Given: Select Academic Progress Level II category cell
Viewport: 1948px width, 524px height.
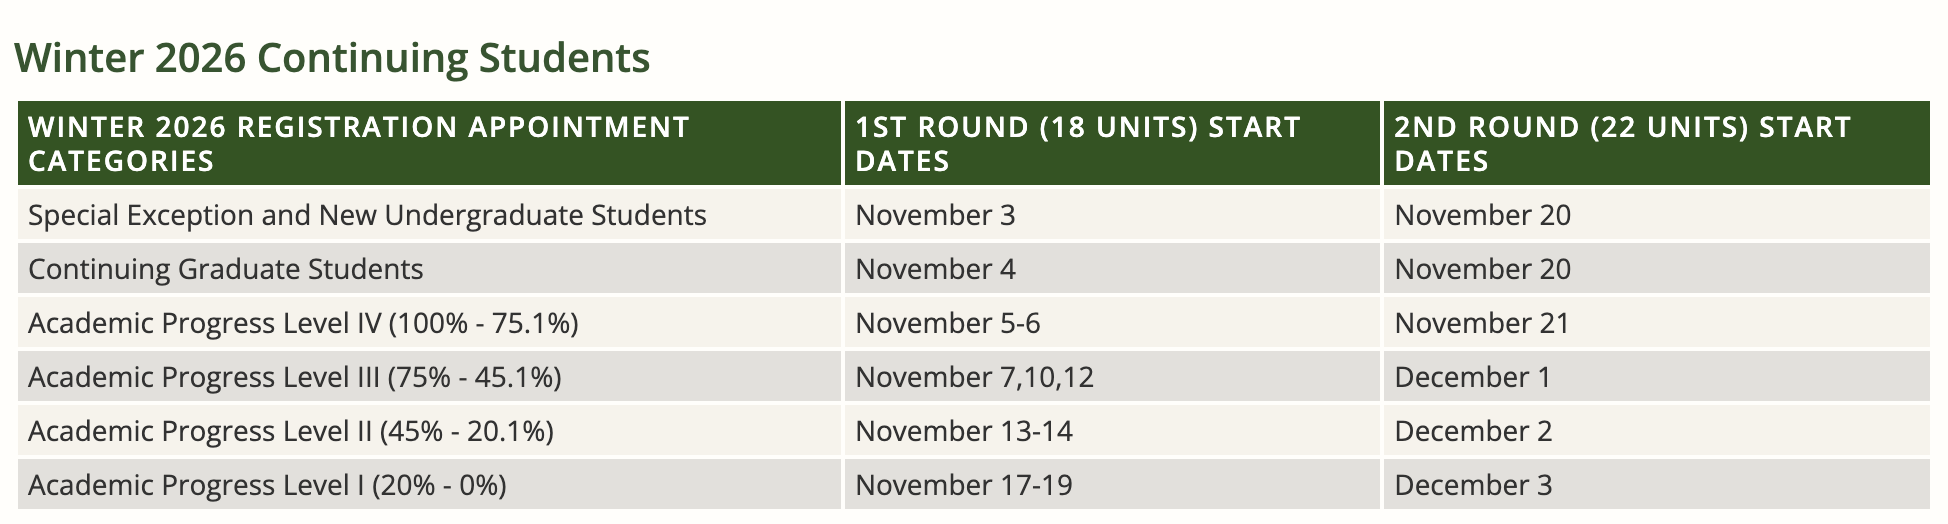Looking at the screenshot, I should click(x=291, y=431).
